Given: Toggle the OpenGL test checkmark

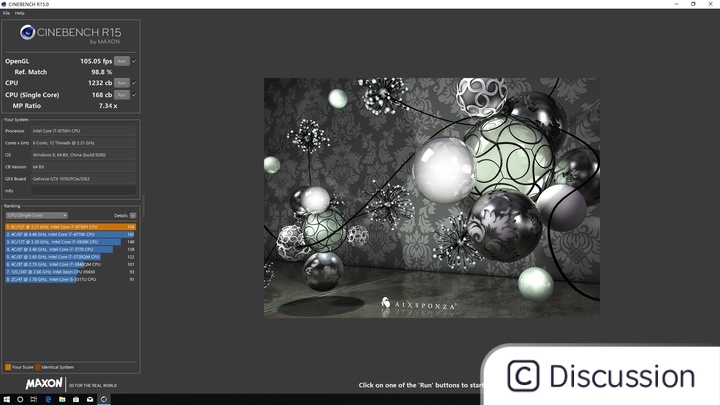Looking at the screenshot, I should pyautogui.click(x=134, y=61).
